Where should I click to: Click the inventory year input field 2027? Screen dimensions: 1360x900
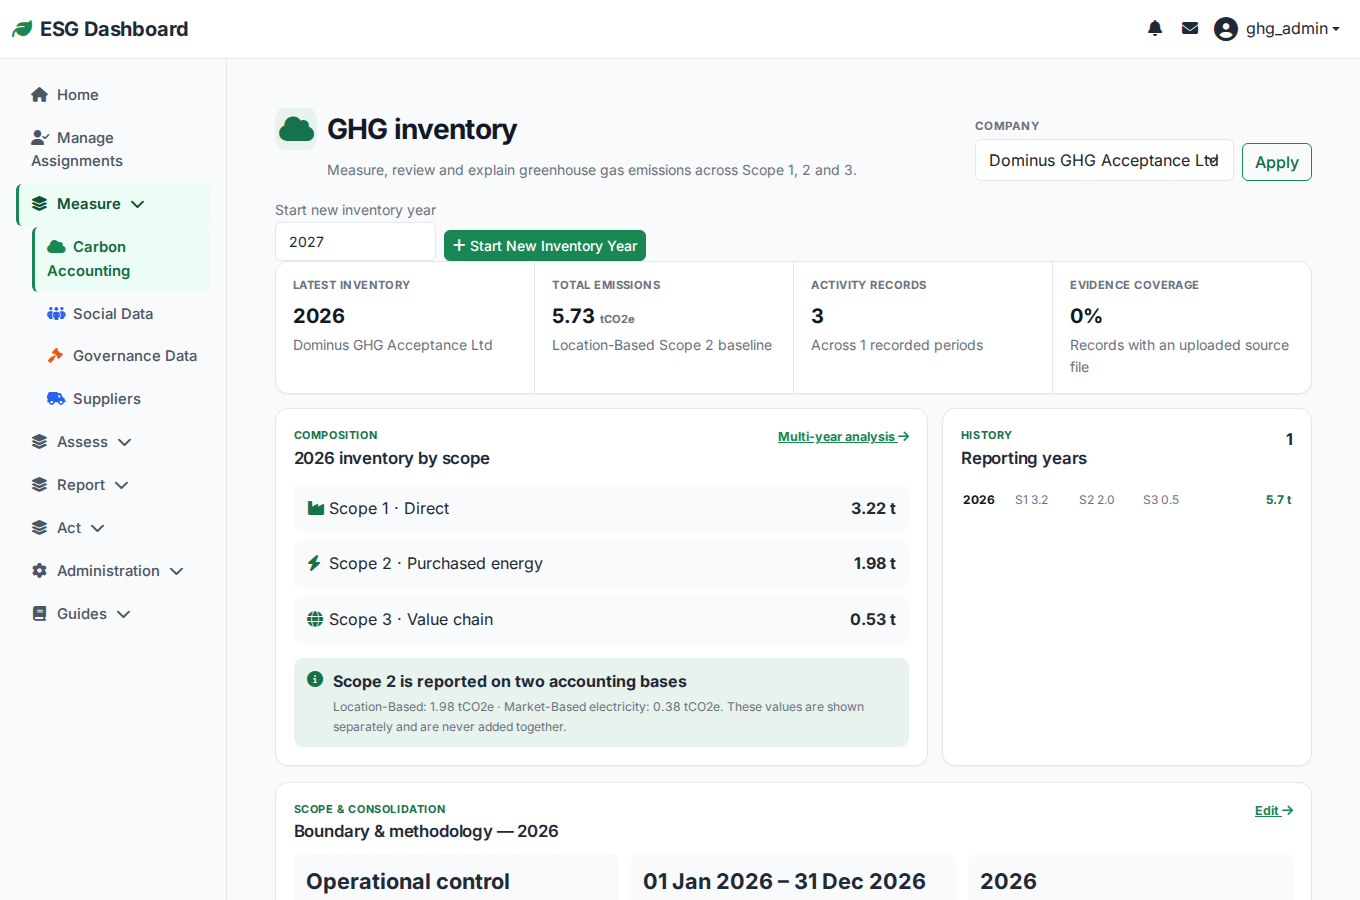click(355, 242)
